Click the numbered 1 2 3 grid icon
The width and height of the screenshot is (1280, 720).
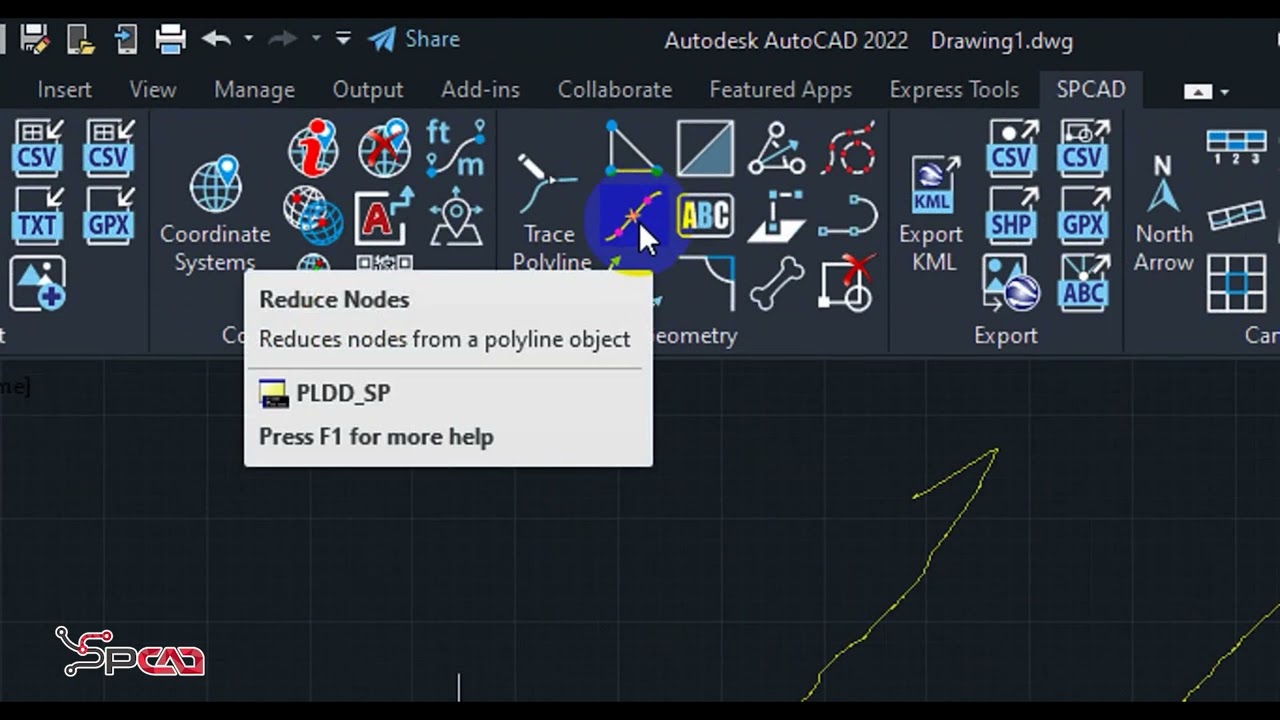pyautogui.click(x=1237, y=147)
